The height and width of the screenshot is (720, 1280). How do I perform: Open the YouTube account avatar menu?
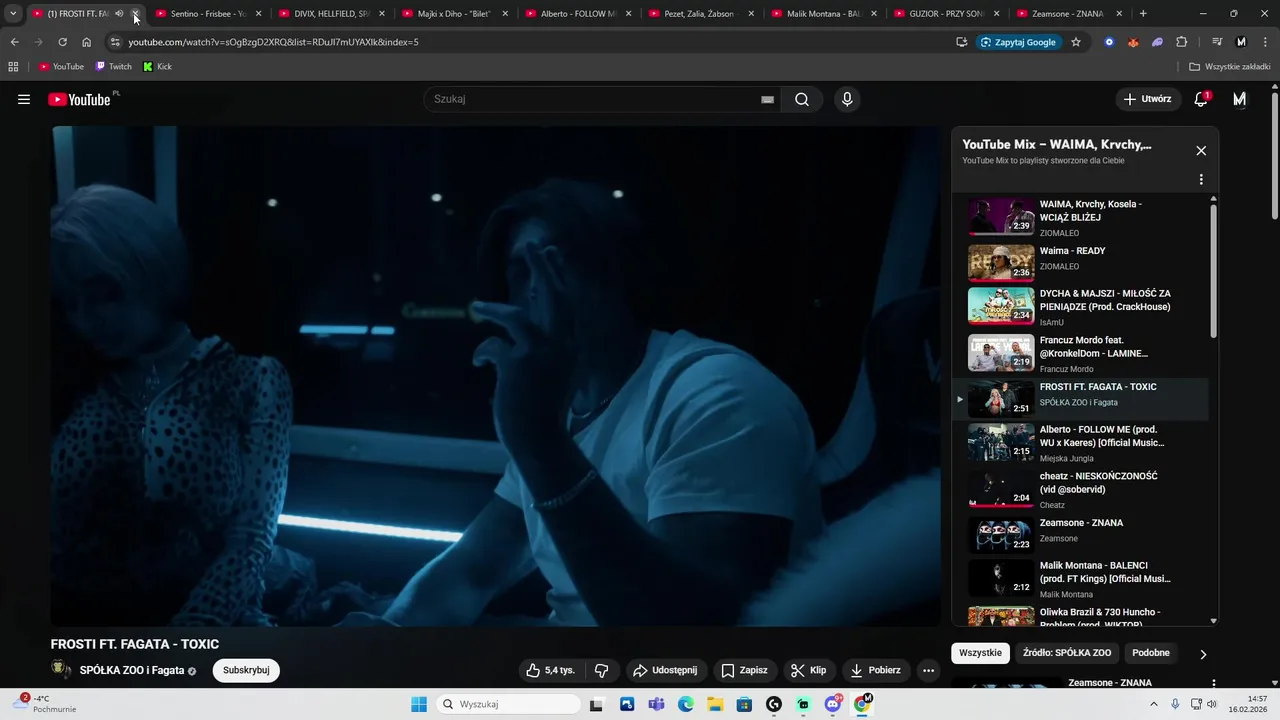[x=1240, y=99]
